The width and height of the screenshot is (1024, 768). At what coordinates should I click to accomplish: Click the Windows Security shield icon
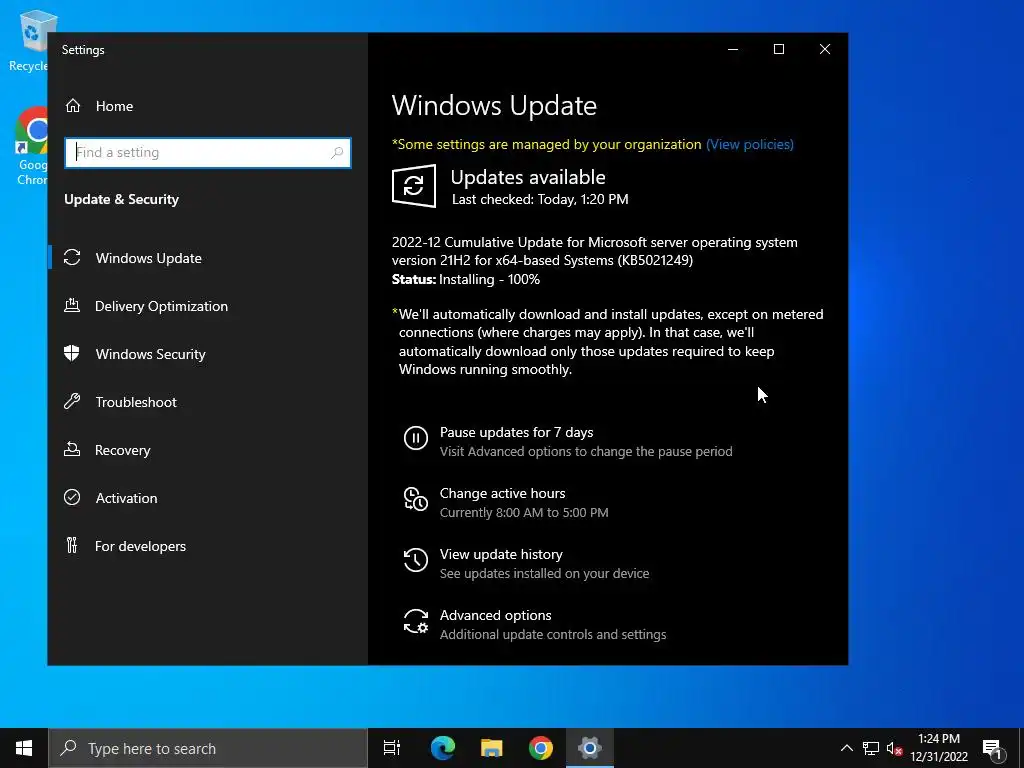72,353
